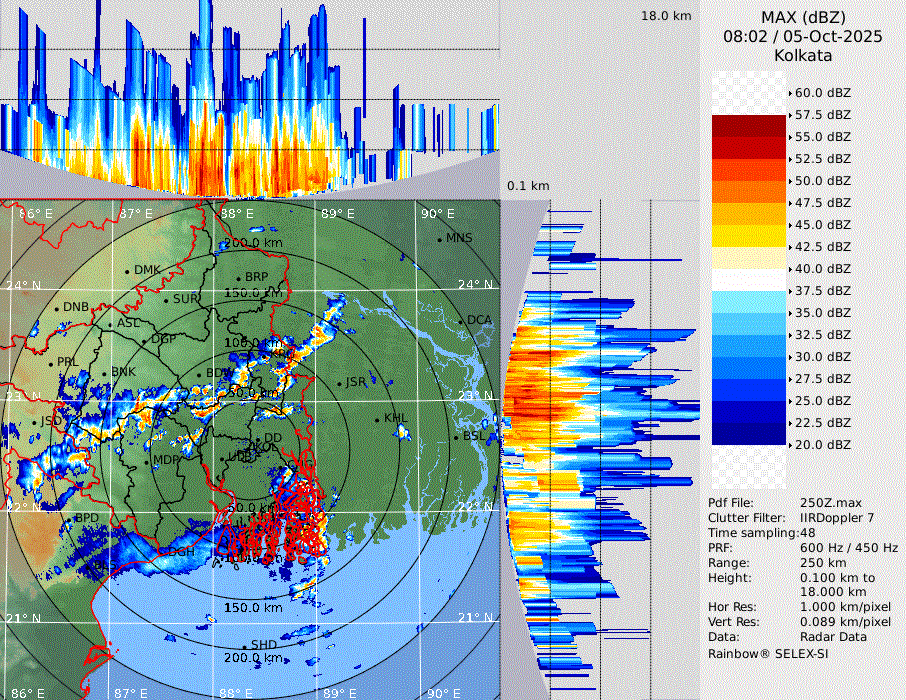The width and height of the screenshot is (906, 700).
Task: Click the MAX (dBZ) title text
Action: 802,17
